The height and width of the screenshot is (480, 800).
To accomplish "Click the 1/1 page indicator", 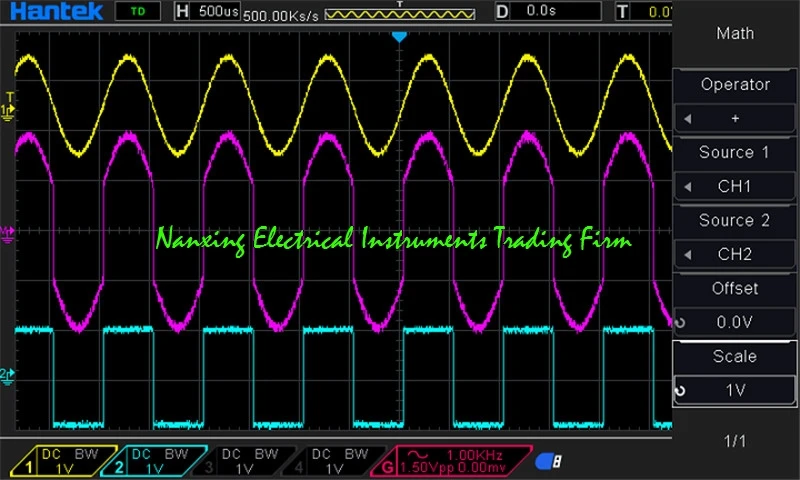I will (735, 441).
